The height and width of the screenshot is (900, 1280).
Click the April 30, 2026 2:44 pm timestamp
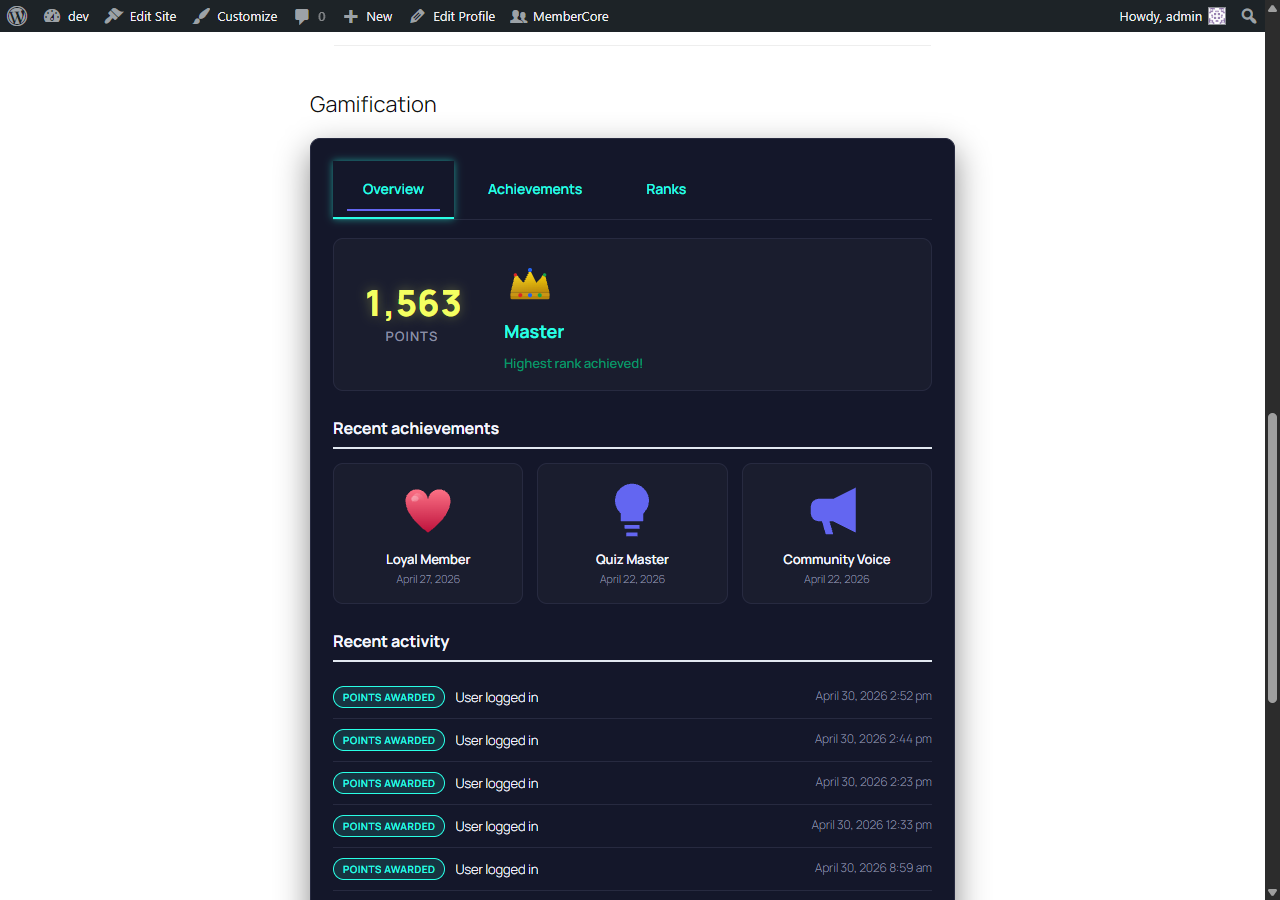873,739
